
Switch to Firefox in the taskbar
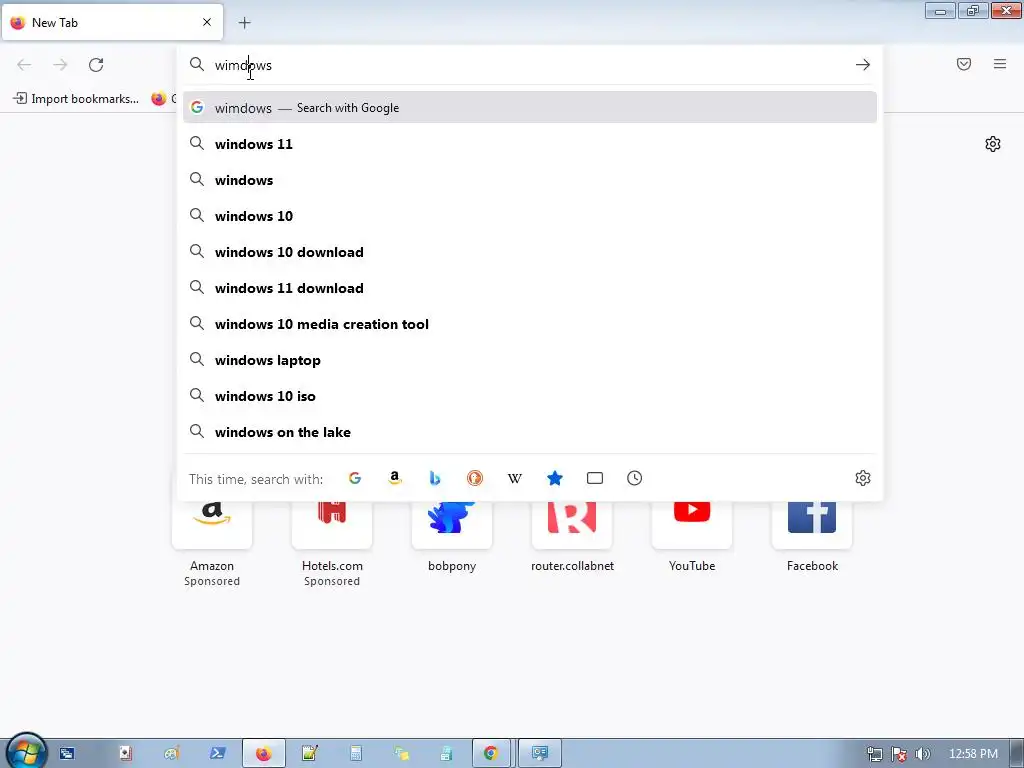tap(263, 754)
